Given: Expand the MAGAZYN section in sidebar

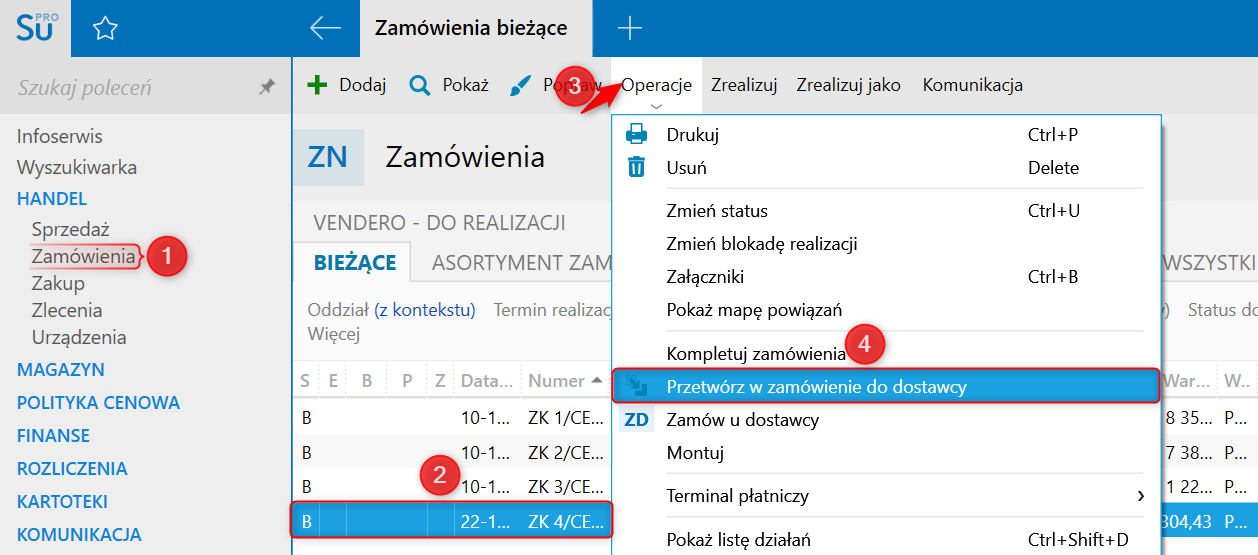Looking at the screenshot, I should (x=61, y=370).
